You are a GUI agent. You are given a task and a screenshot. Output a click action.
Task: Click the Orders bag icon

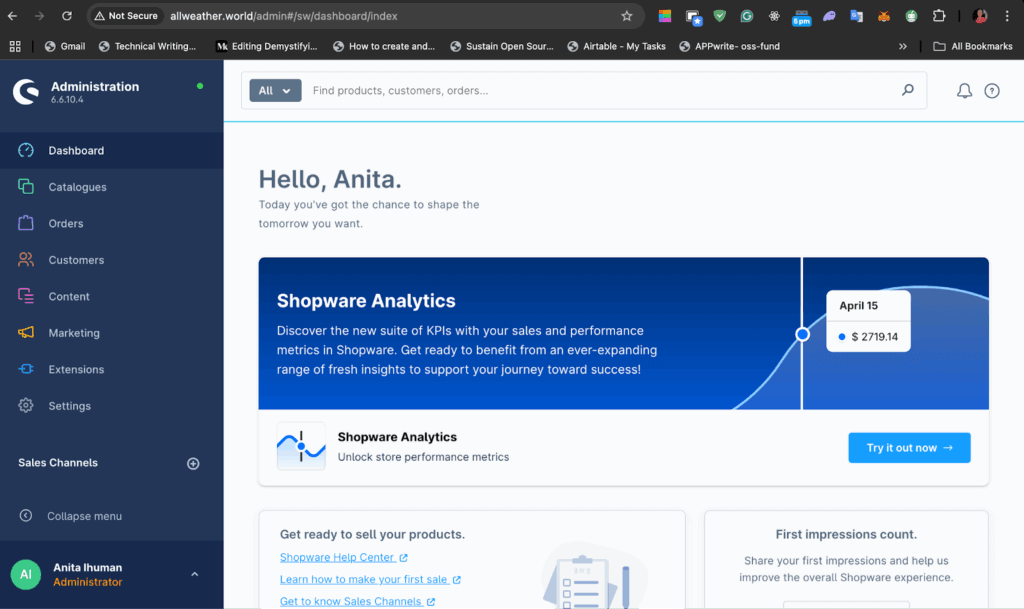click(x=25, y=223)
